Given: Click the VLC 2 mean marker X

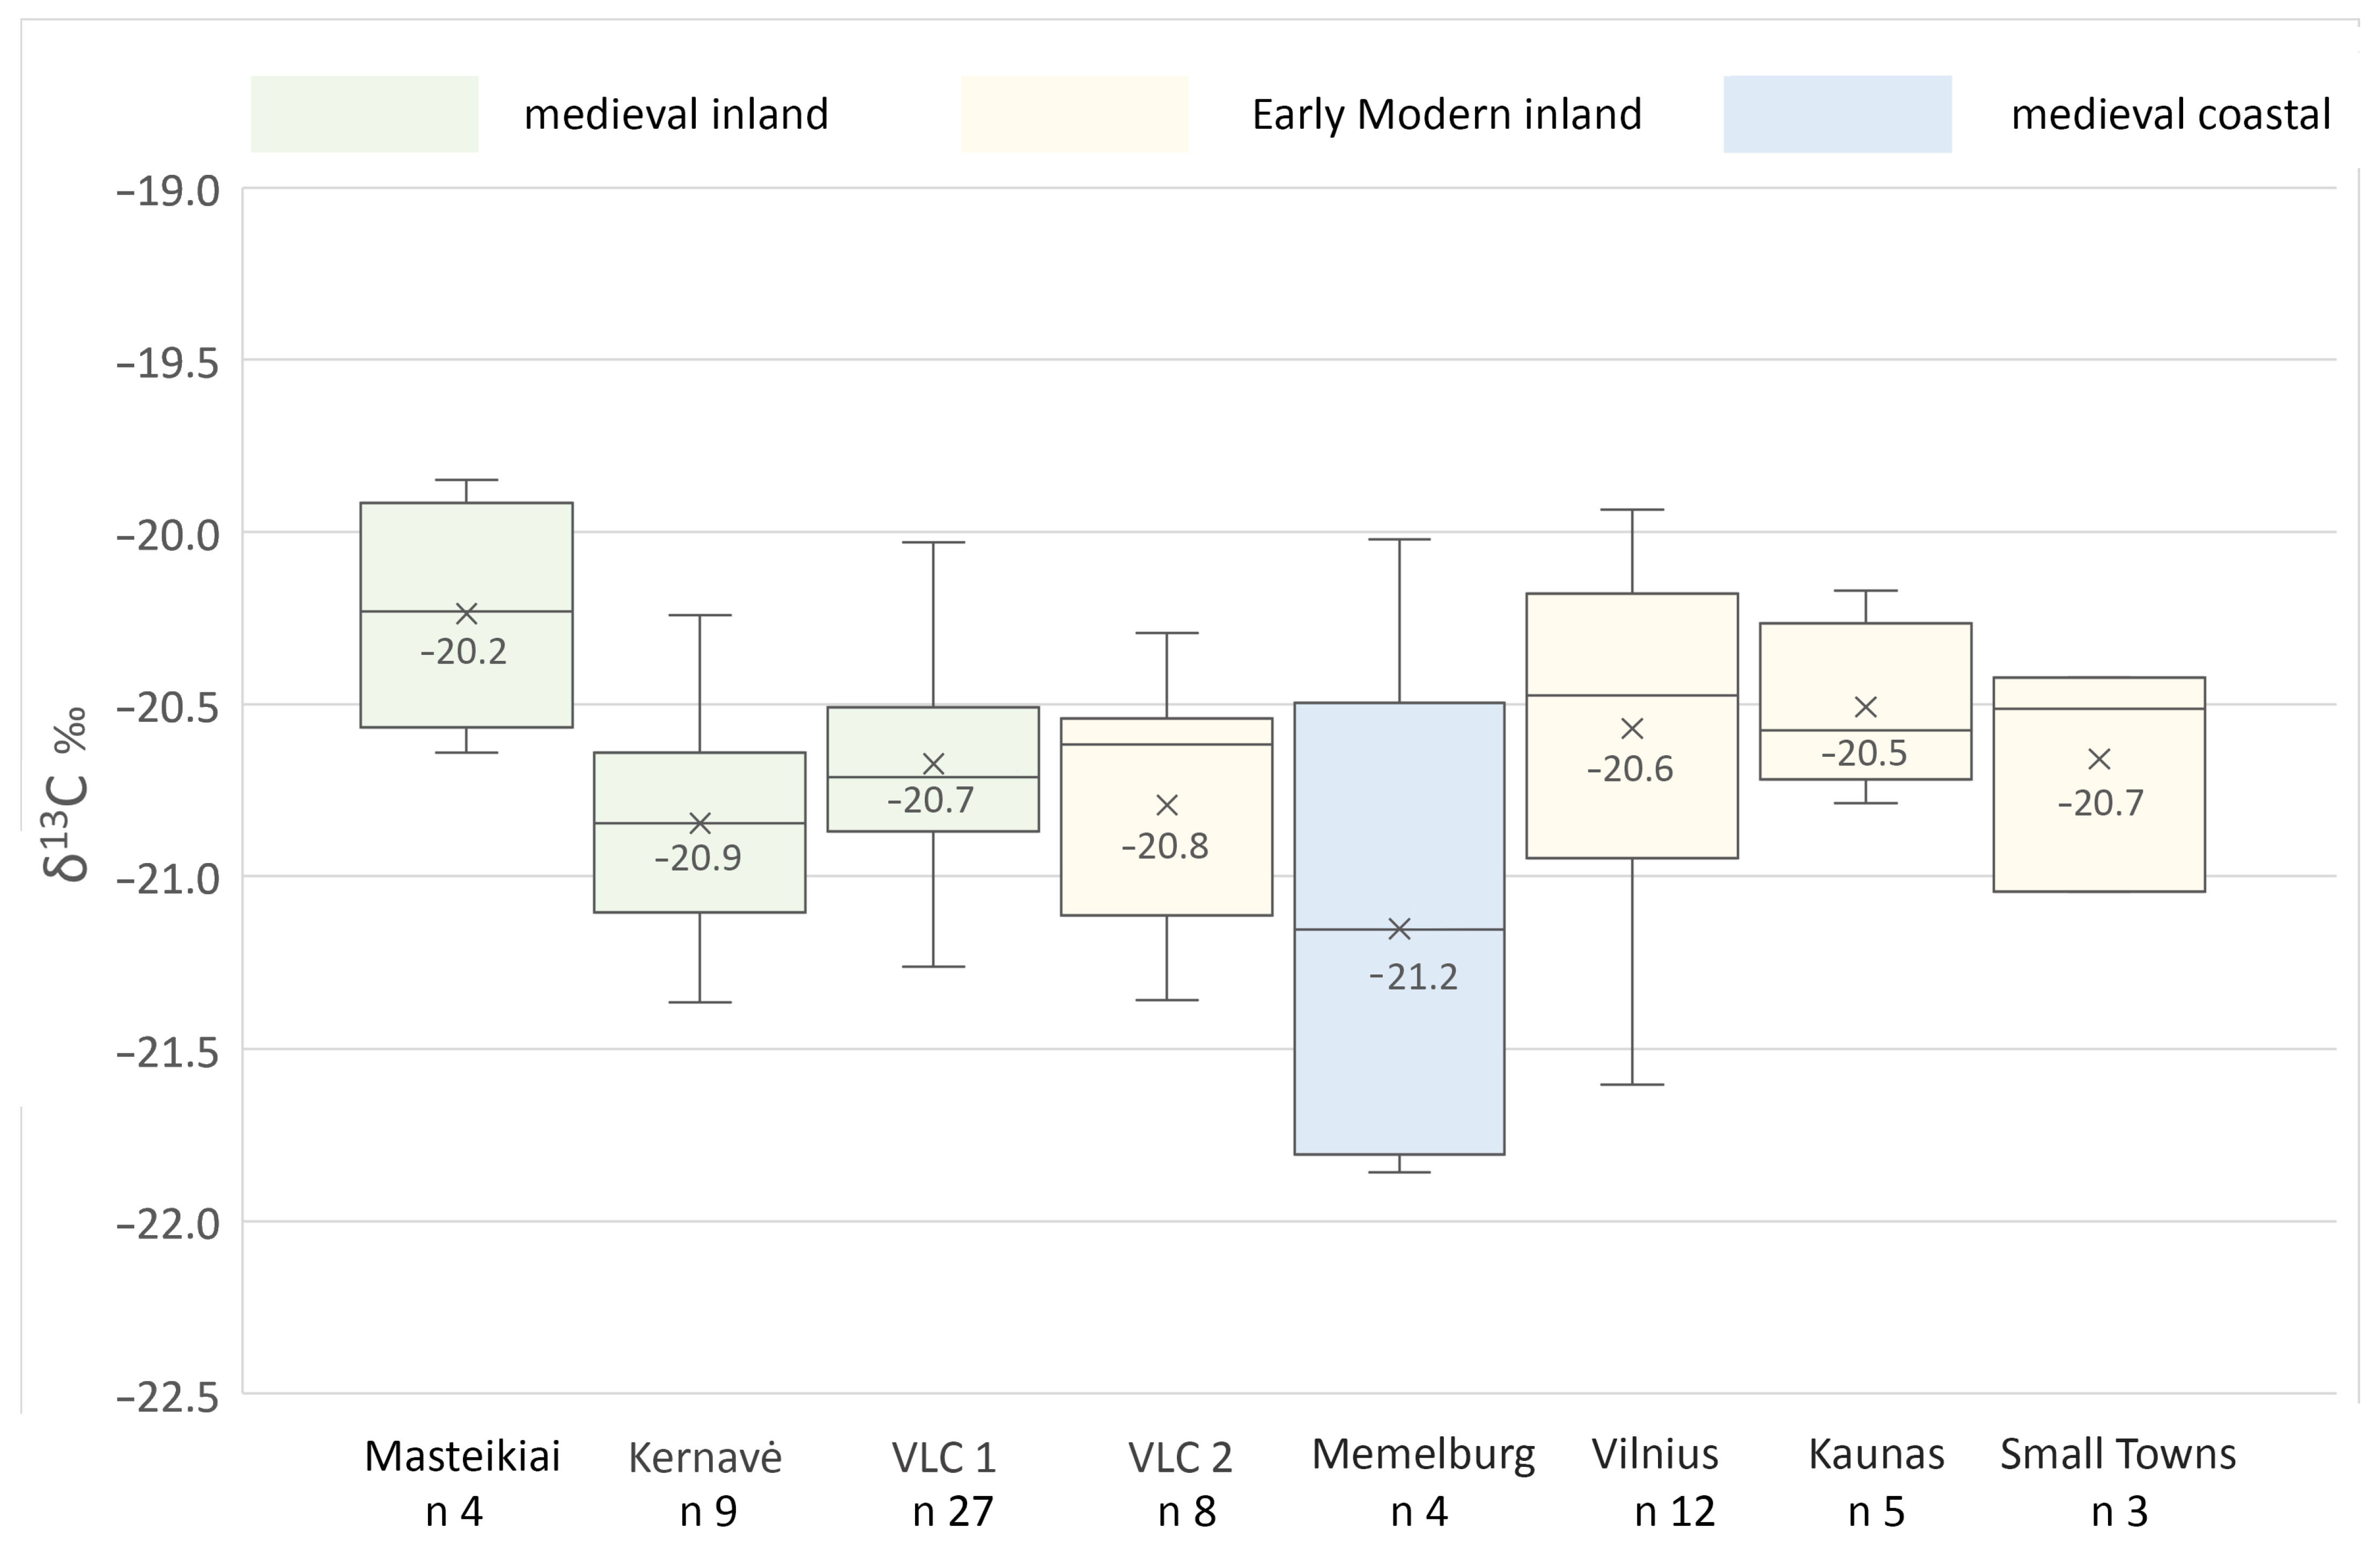Looking at the screenshot, I should coord(1167,804).
